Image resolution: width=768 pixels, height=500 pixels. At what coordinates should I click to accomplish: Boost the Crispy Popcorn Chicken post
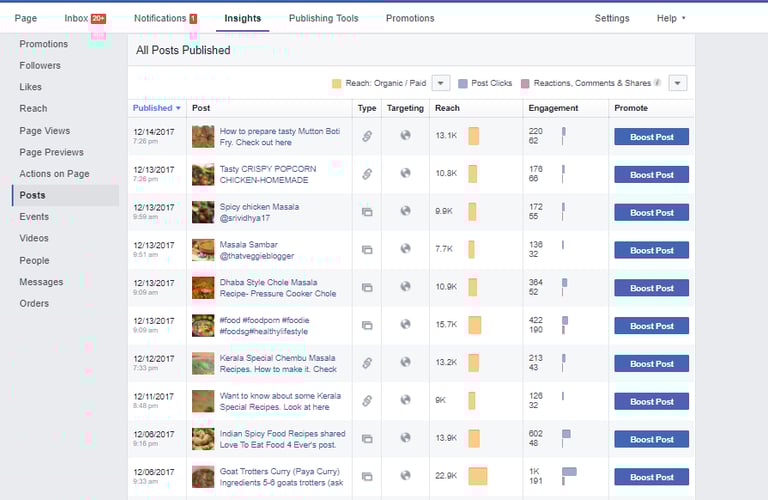[651, 174]
